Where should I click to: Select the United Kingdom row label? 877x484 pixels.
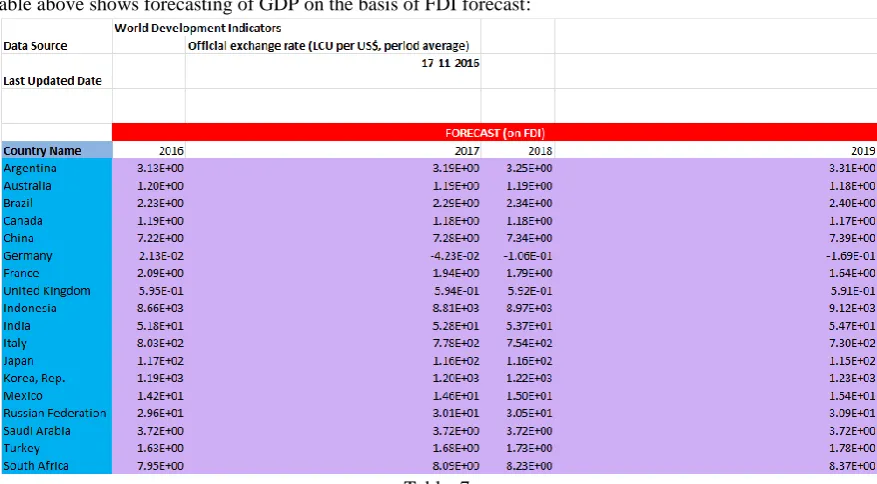pos(47,291)
